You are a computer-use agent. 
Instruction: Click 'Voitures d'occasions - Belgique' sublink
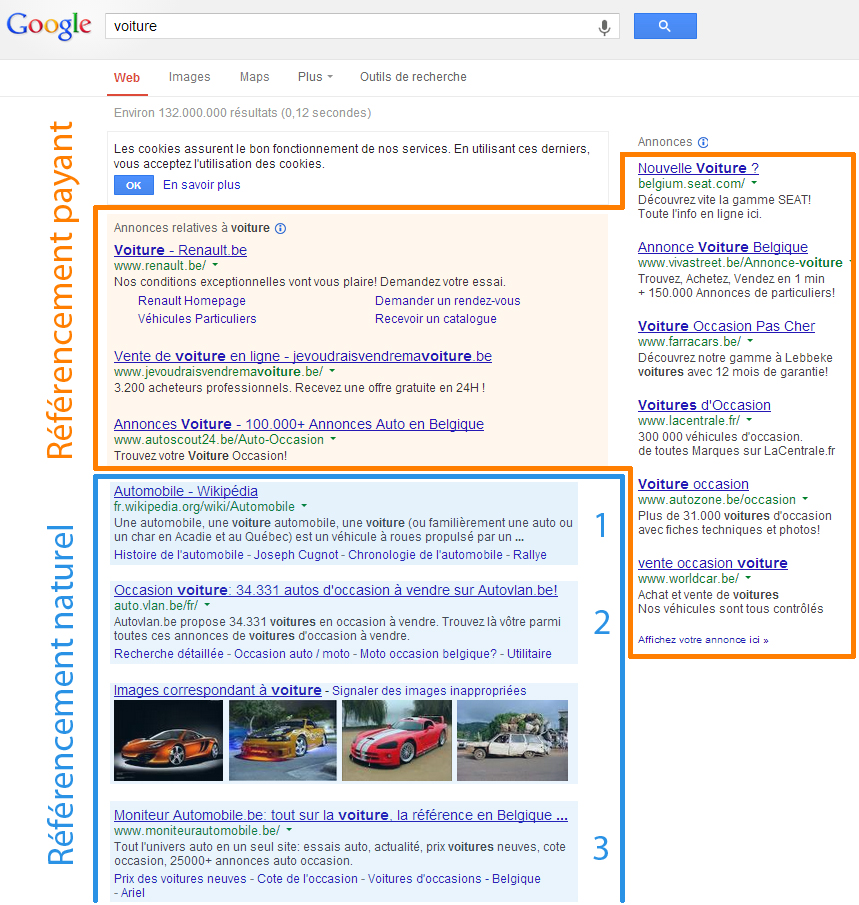[454, 879]
